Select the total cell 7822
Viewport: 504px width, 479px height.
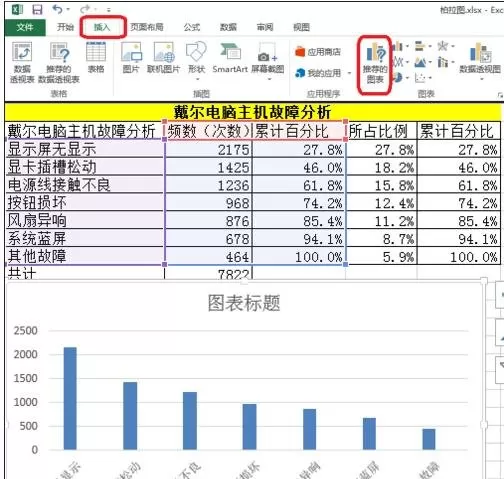coord(209,273)
